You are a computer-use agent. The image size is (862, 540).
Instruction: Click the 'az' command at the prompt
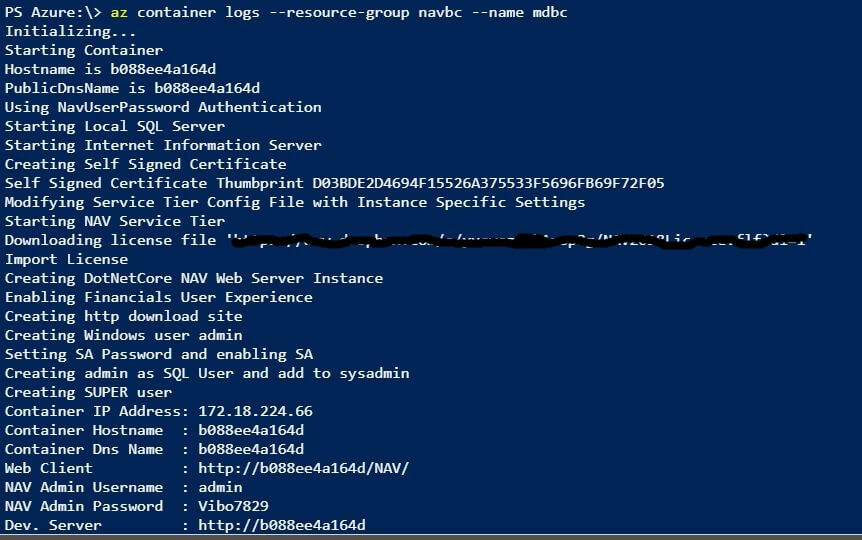coord(119,12)
